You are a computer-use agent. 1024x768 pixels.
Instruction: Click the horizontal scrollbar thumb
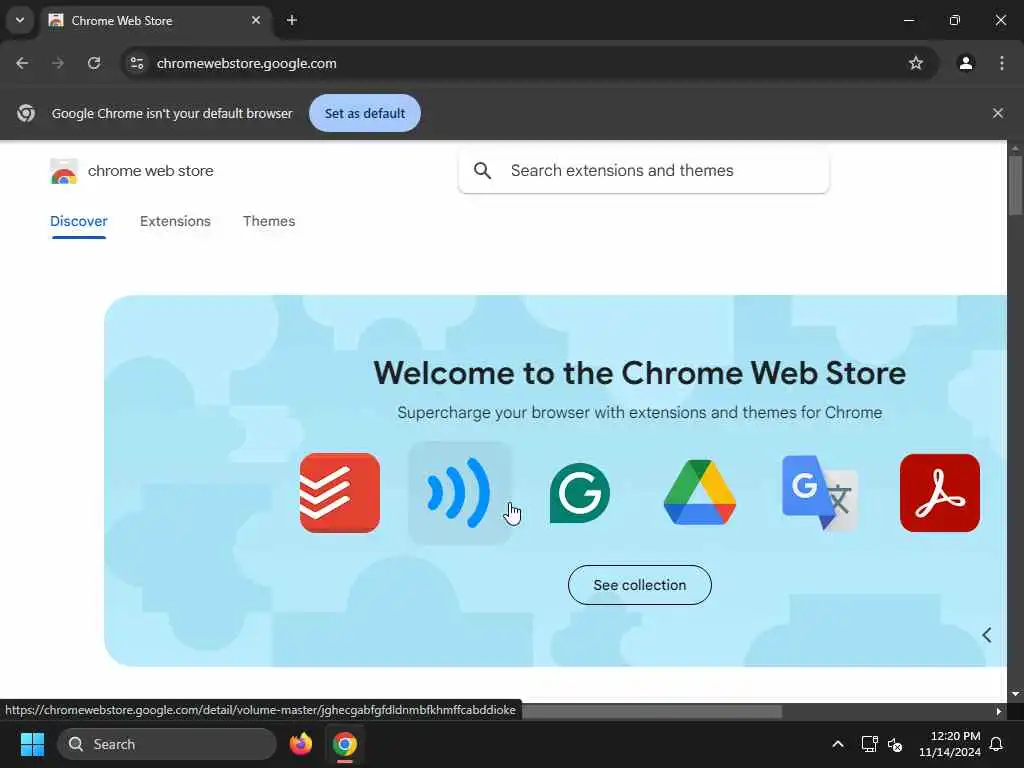pyautogui.click(x=652, y=711)
